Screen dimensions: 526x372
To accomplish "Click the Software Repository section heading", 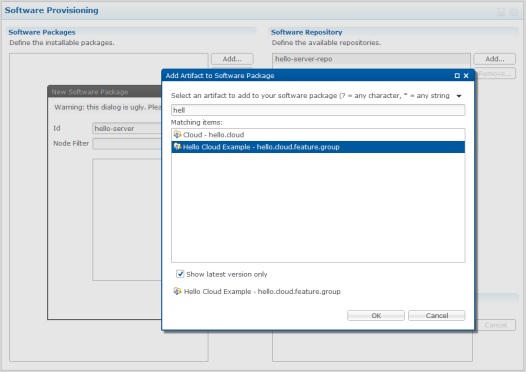I will click(x=307, y=32).
